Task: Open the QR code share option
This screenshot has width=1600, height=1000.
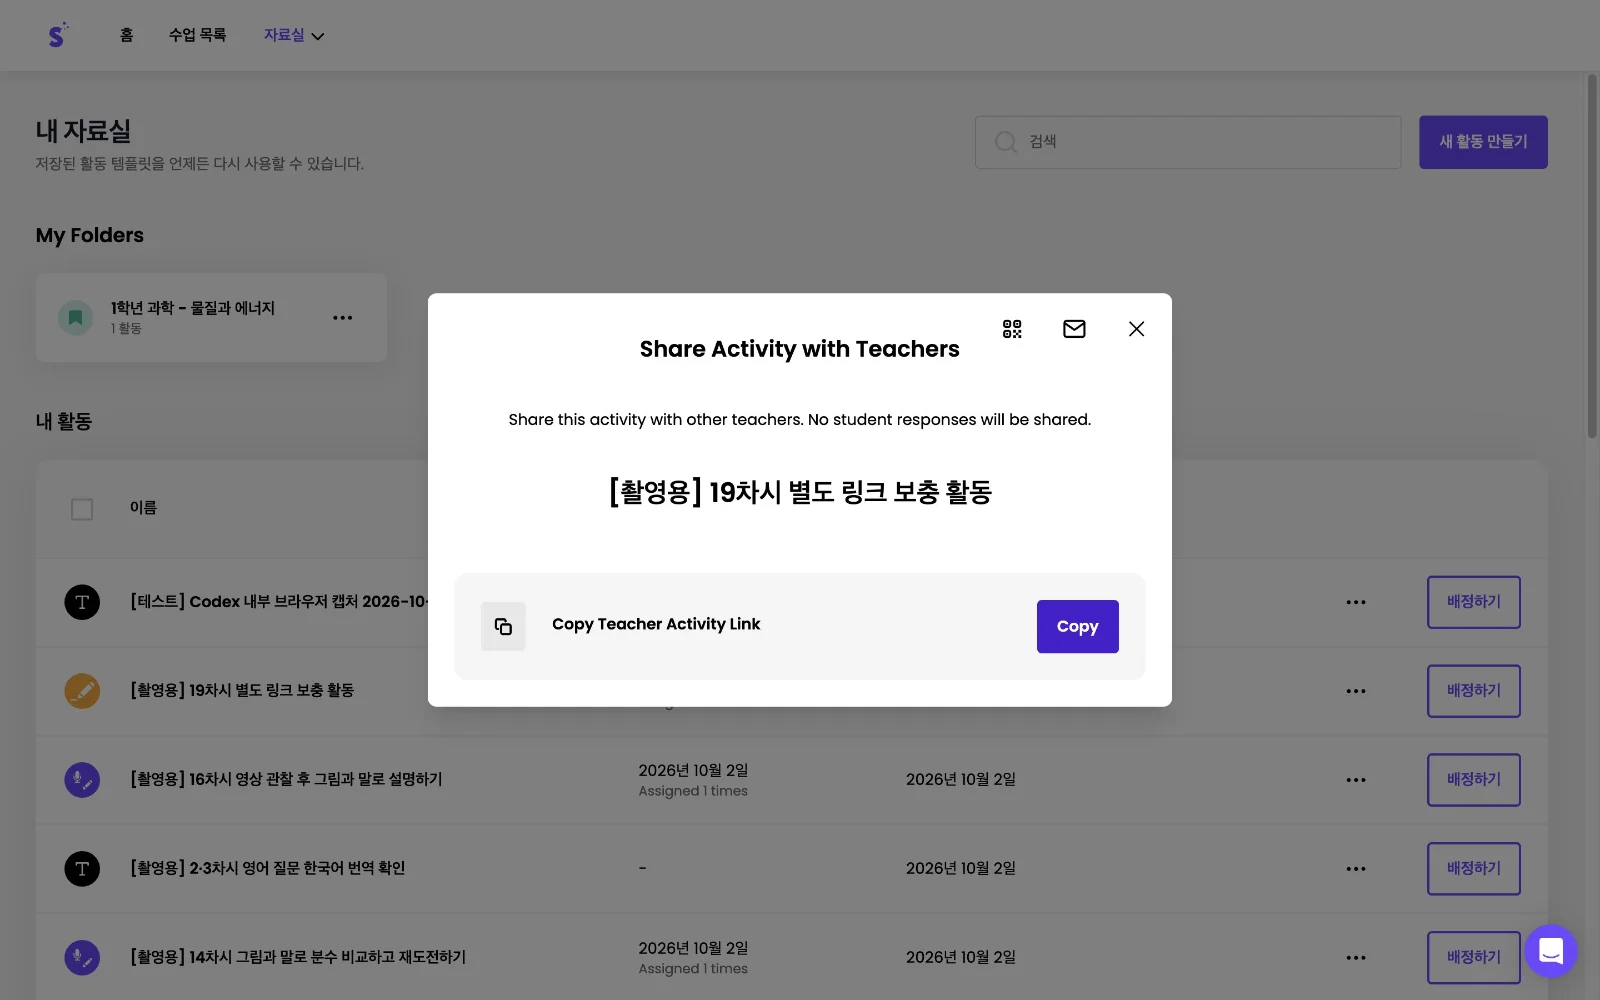Action: [1012, 329]
